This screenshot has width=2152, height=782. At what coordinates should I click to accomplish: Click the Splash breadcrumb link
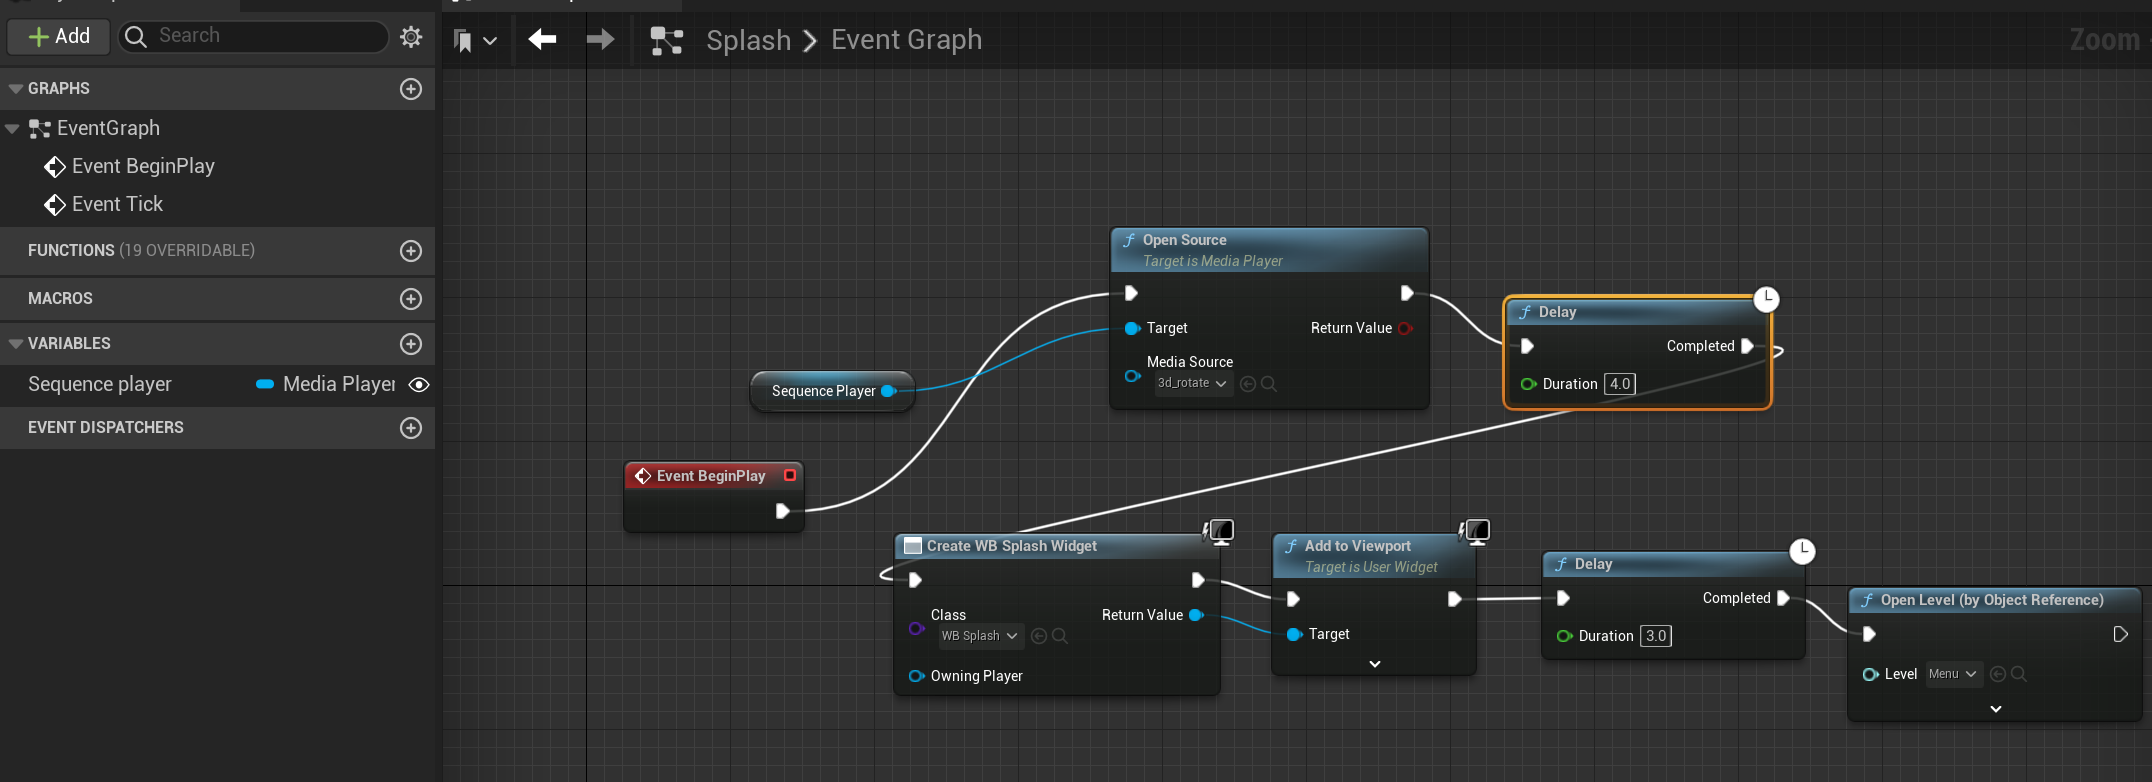[748, 40]
